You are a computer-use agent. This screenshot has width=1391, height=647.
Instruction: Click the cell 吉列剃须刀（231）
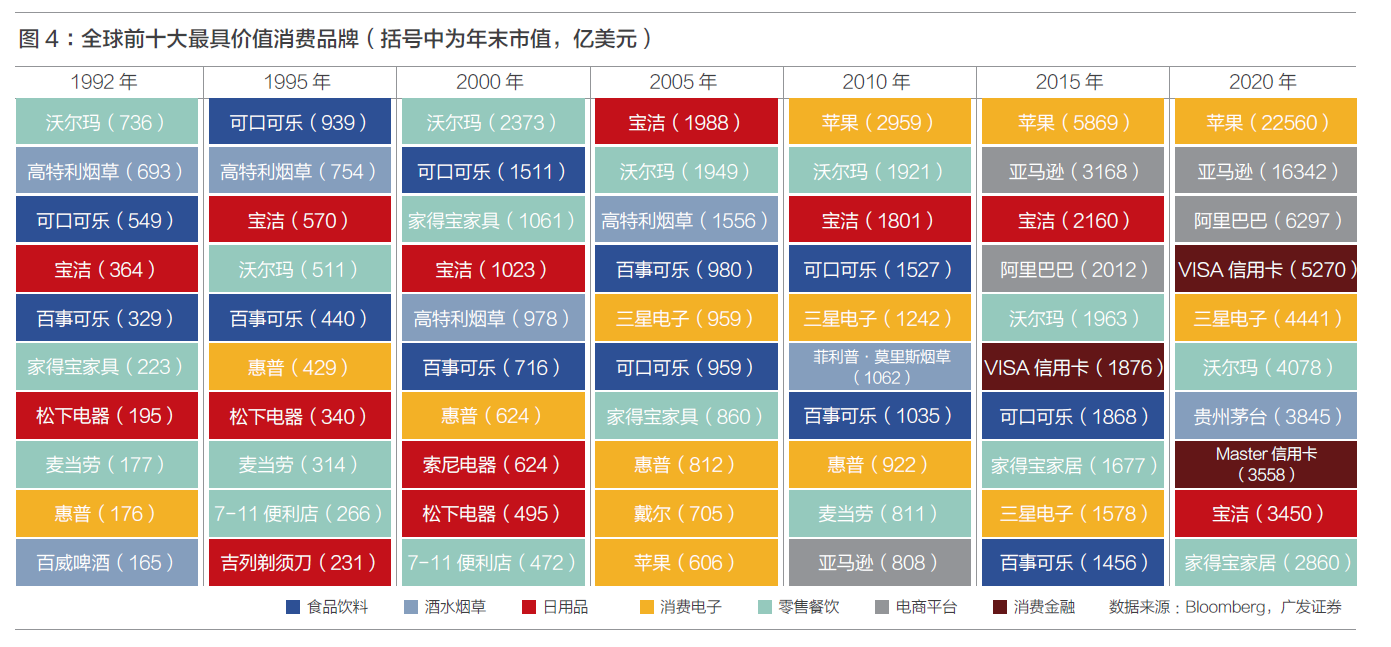point(300,563)
